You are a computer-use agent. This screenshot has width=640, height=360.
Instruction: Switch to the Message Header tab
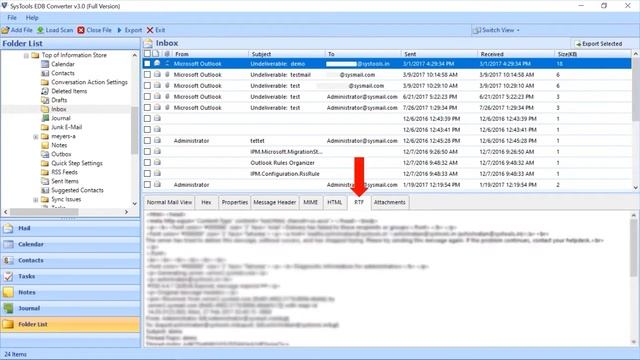pos(275,202)
